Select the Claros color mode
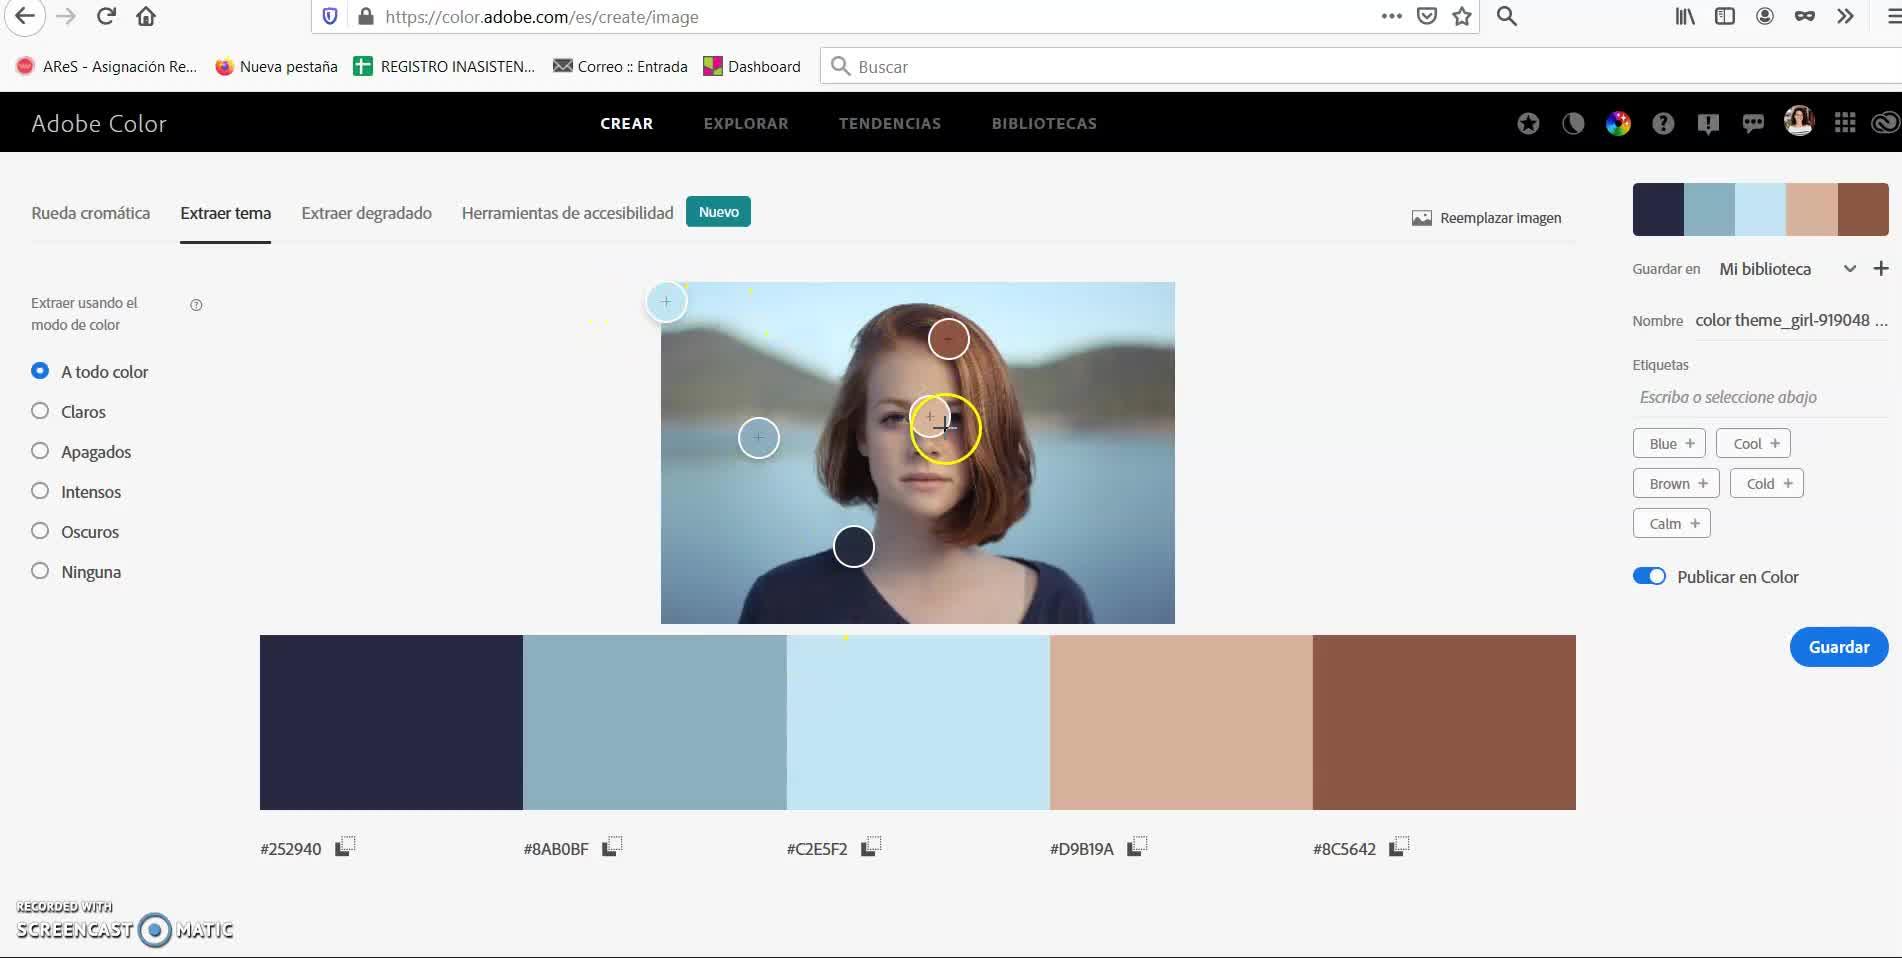Viewport: 1902px width, 958px height. click(x=40, y=411)
